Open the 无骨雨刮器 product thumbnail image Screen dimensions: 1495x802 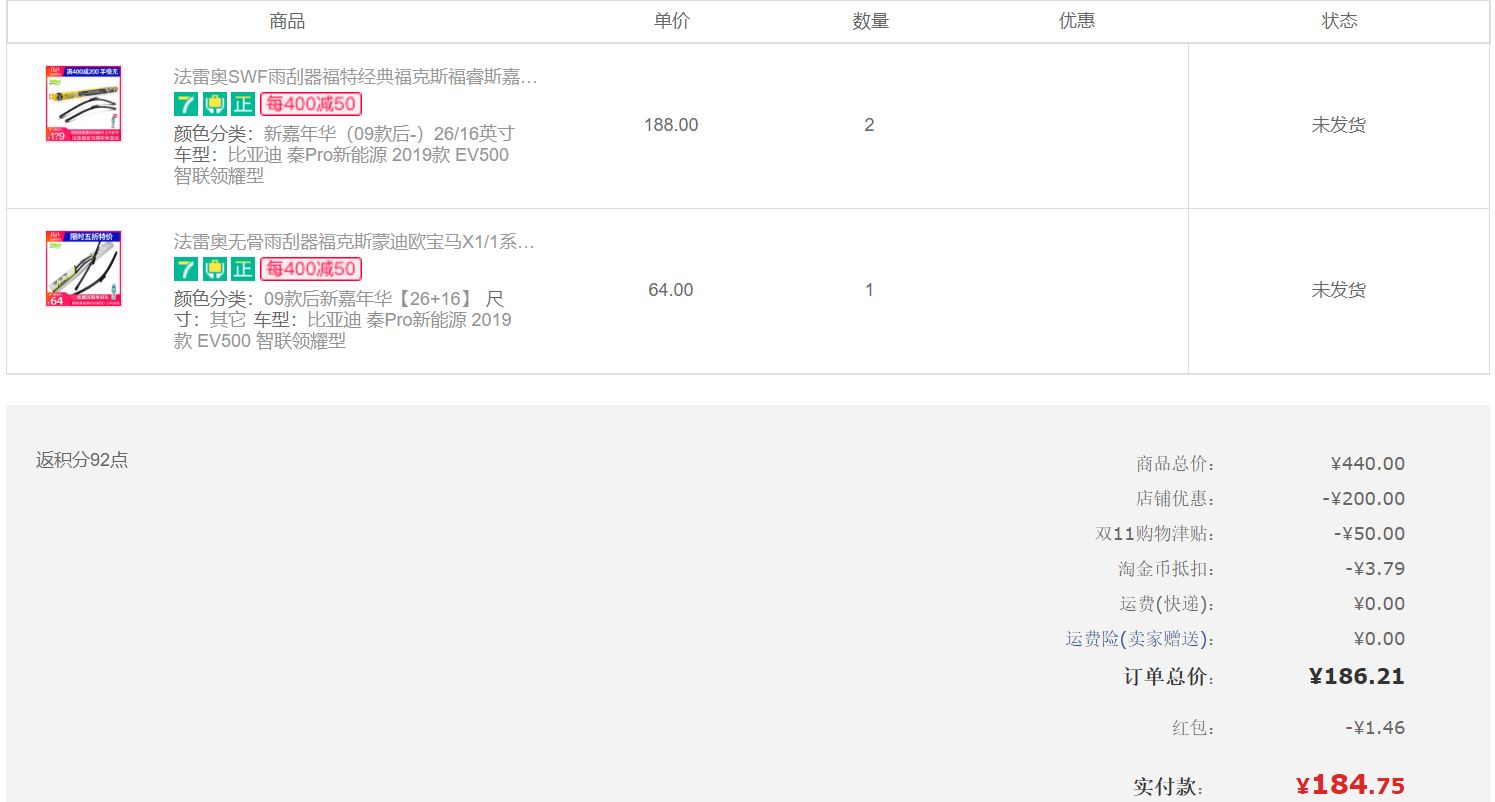pos(84,269)
